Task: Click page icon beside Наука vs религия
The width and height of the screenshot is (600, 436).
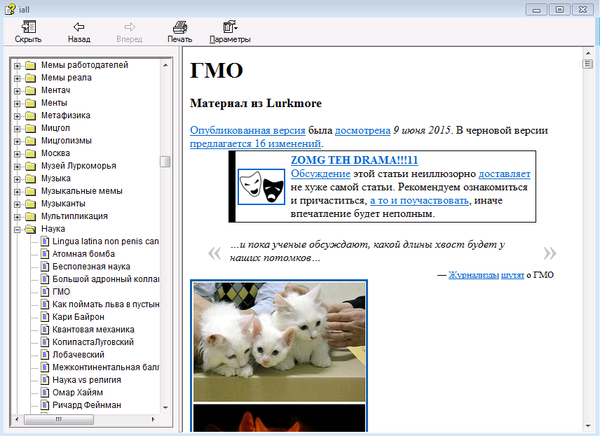Action: click(45, 380)
